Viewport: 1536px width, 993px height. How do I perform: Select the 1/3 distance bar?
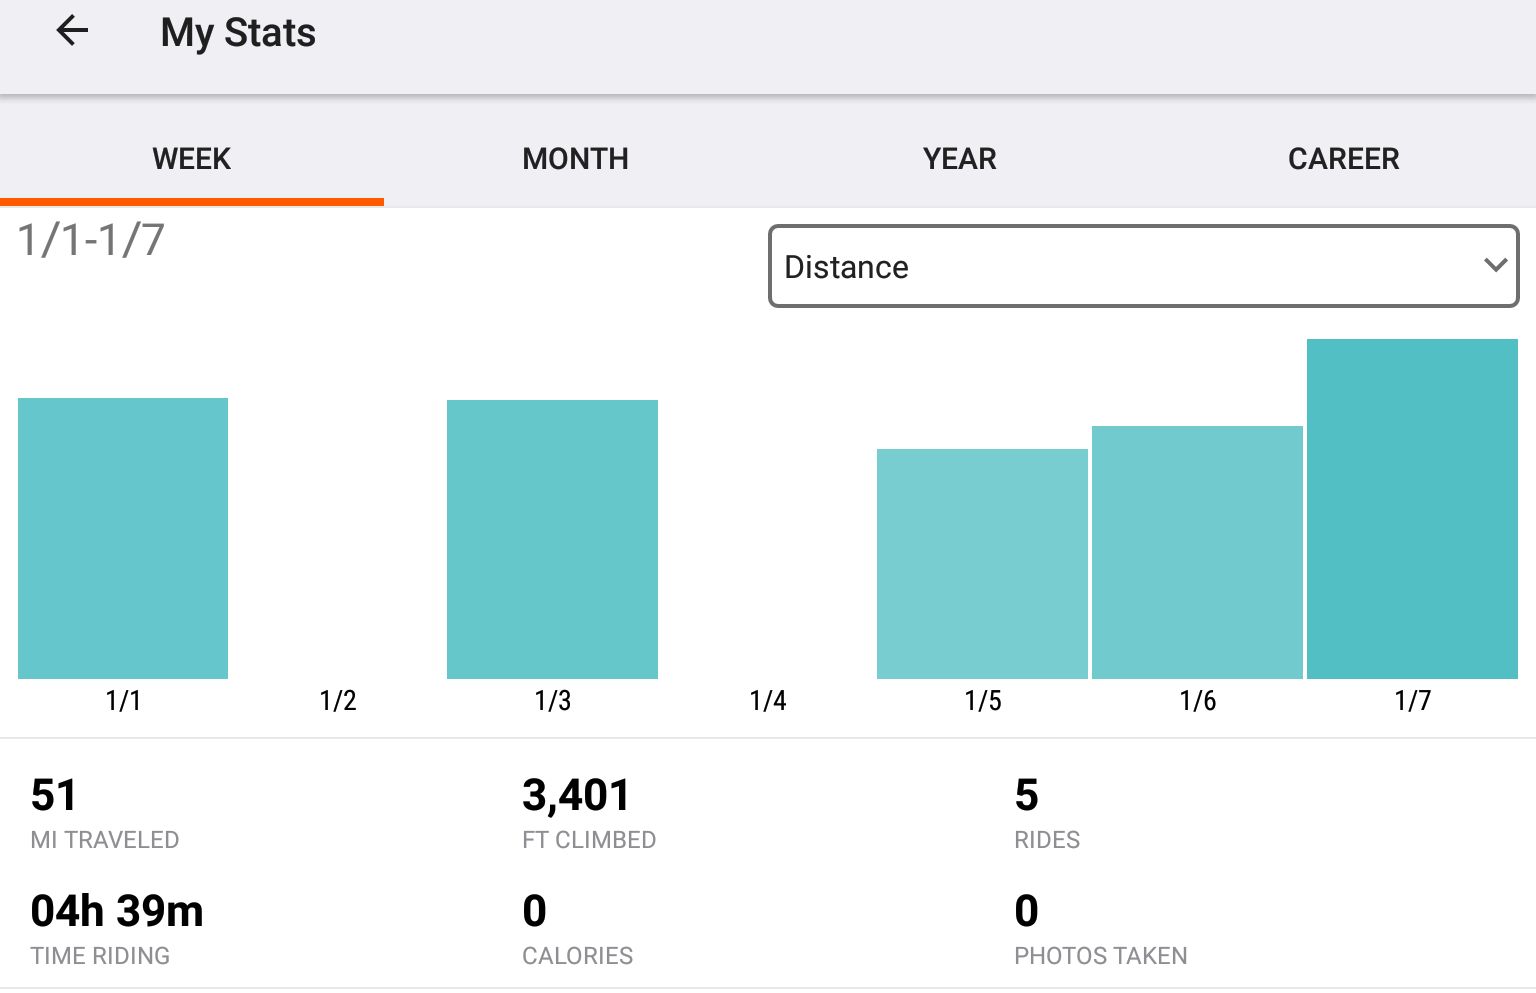552,539
